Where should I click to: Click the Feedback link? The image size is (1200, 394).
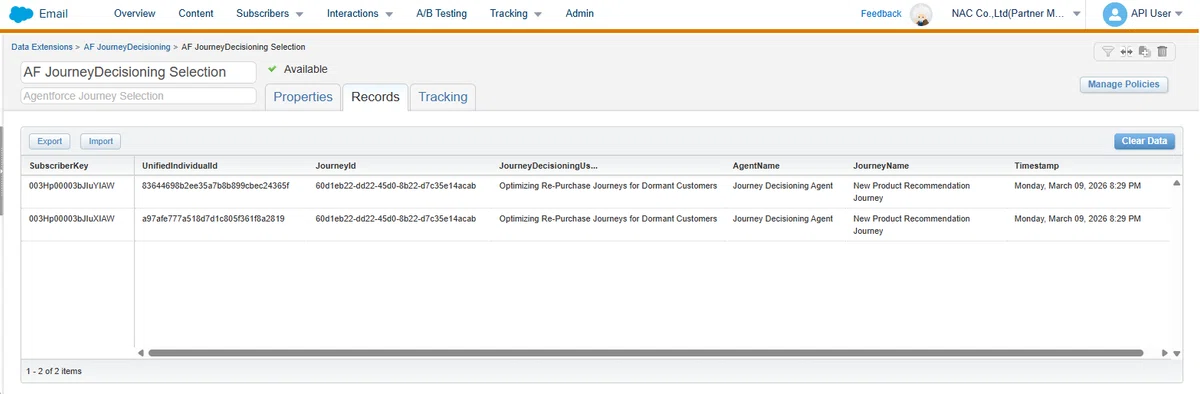click(x=881, y=14)
